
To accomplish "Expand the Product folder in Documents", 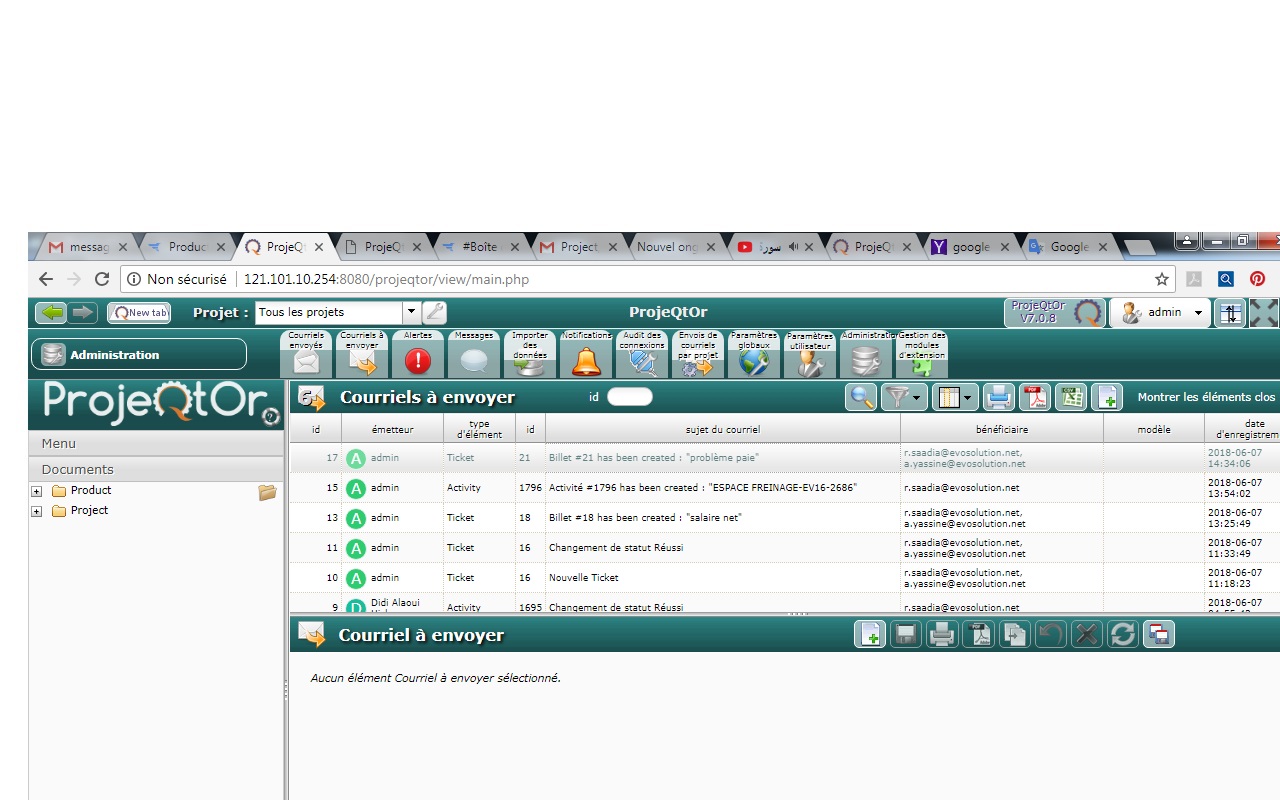I will pyautogui.click(x=37, y=491).
